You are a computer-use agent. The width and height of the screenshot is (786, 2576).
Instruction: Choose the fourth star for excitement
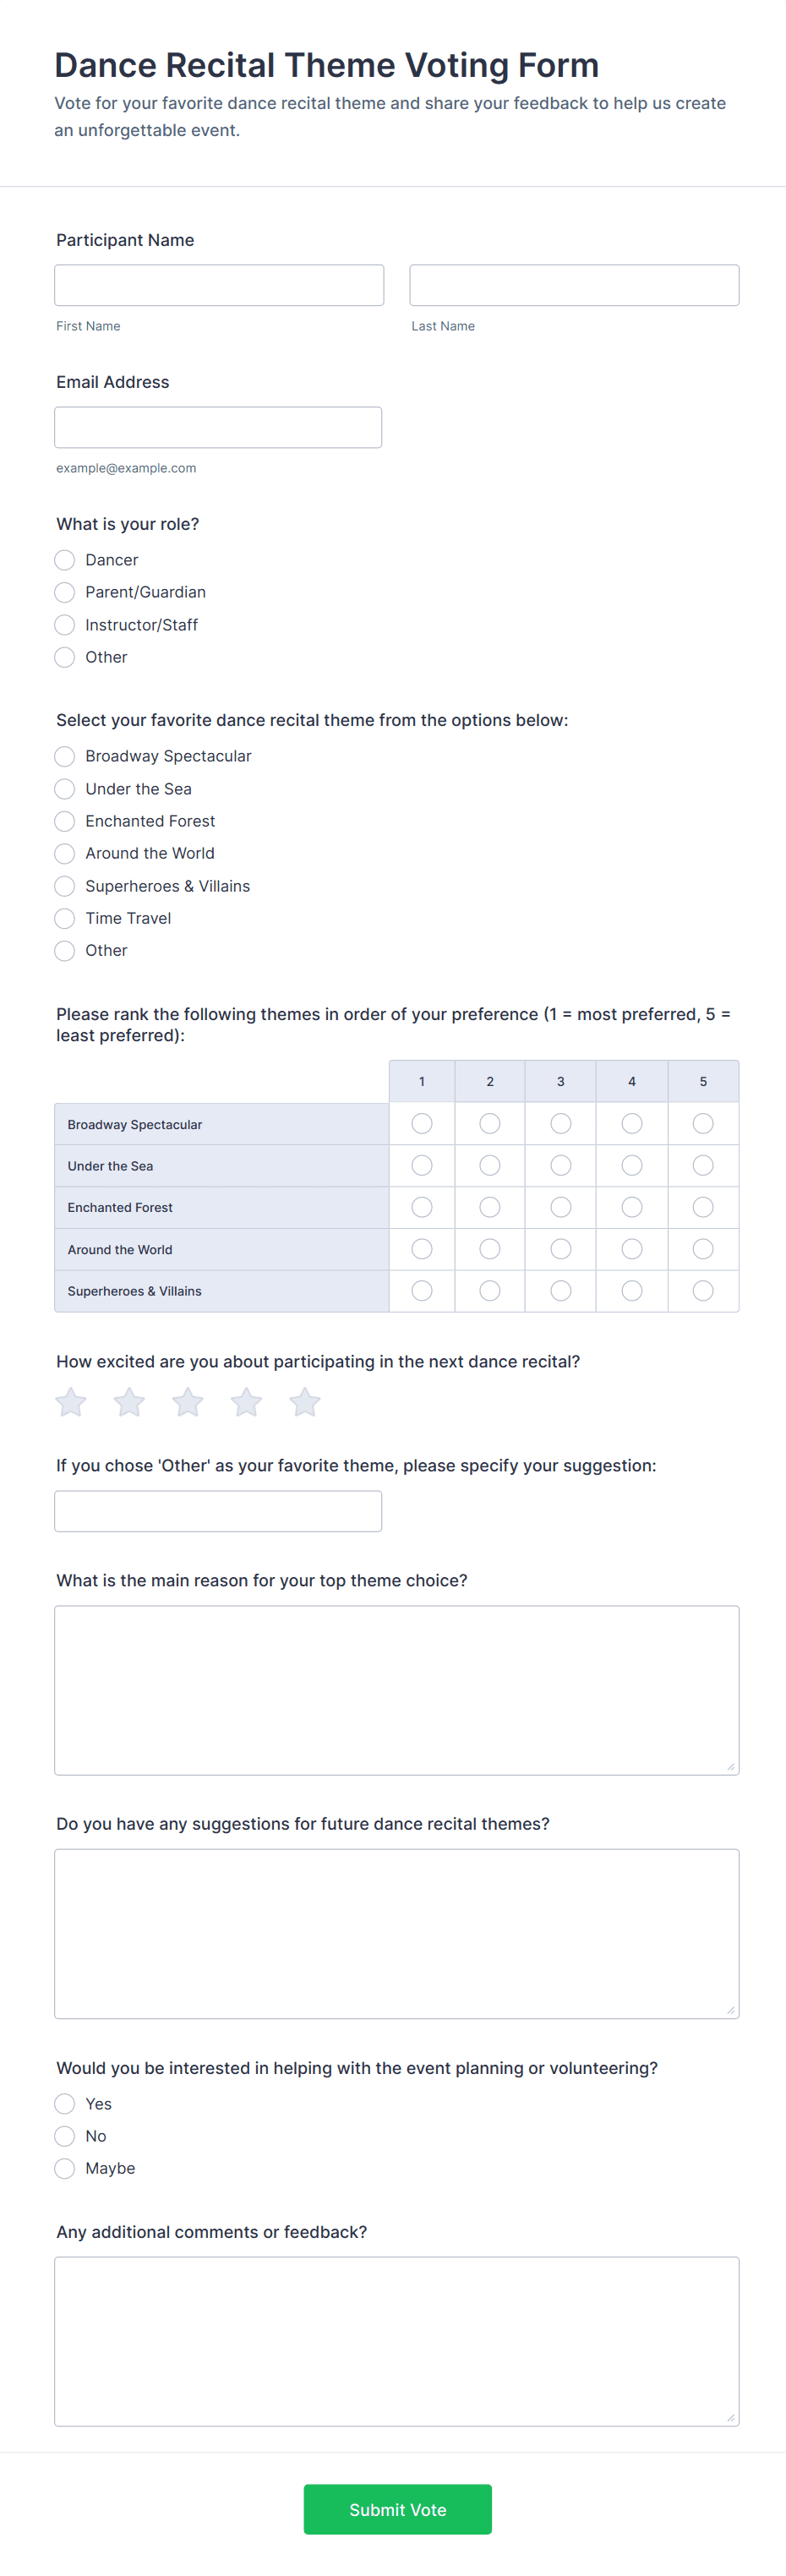coord(246,1403)
